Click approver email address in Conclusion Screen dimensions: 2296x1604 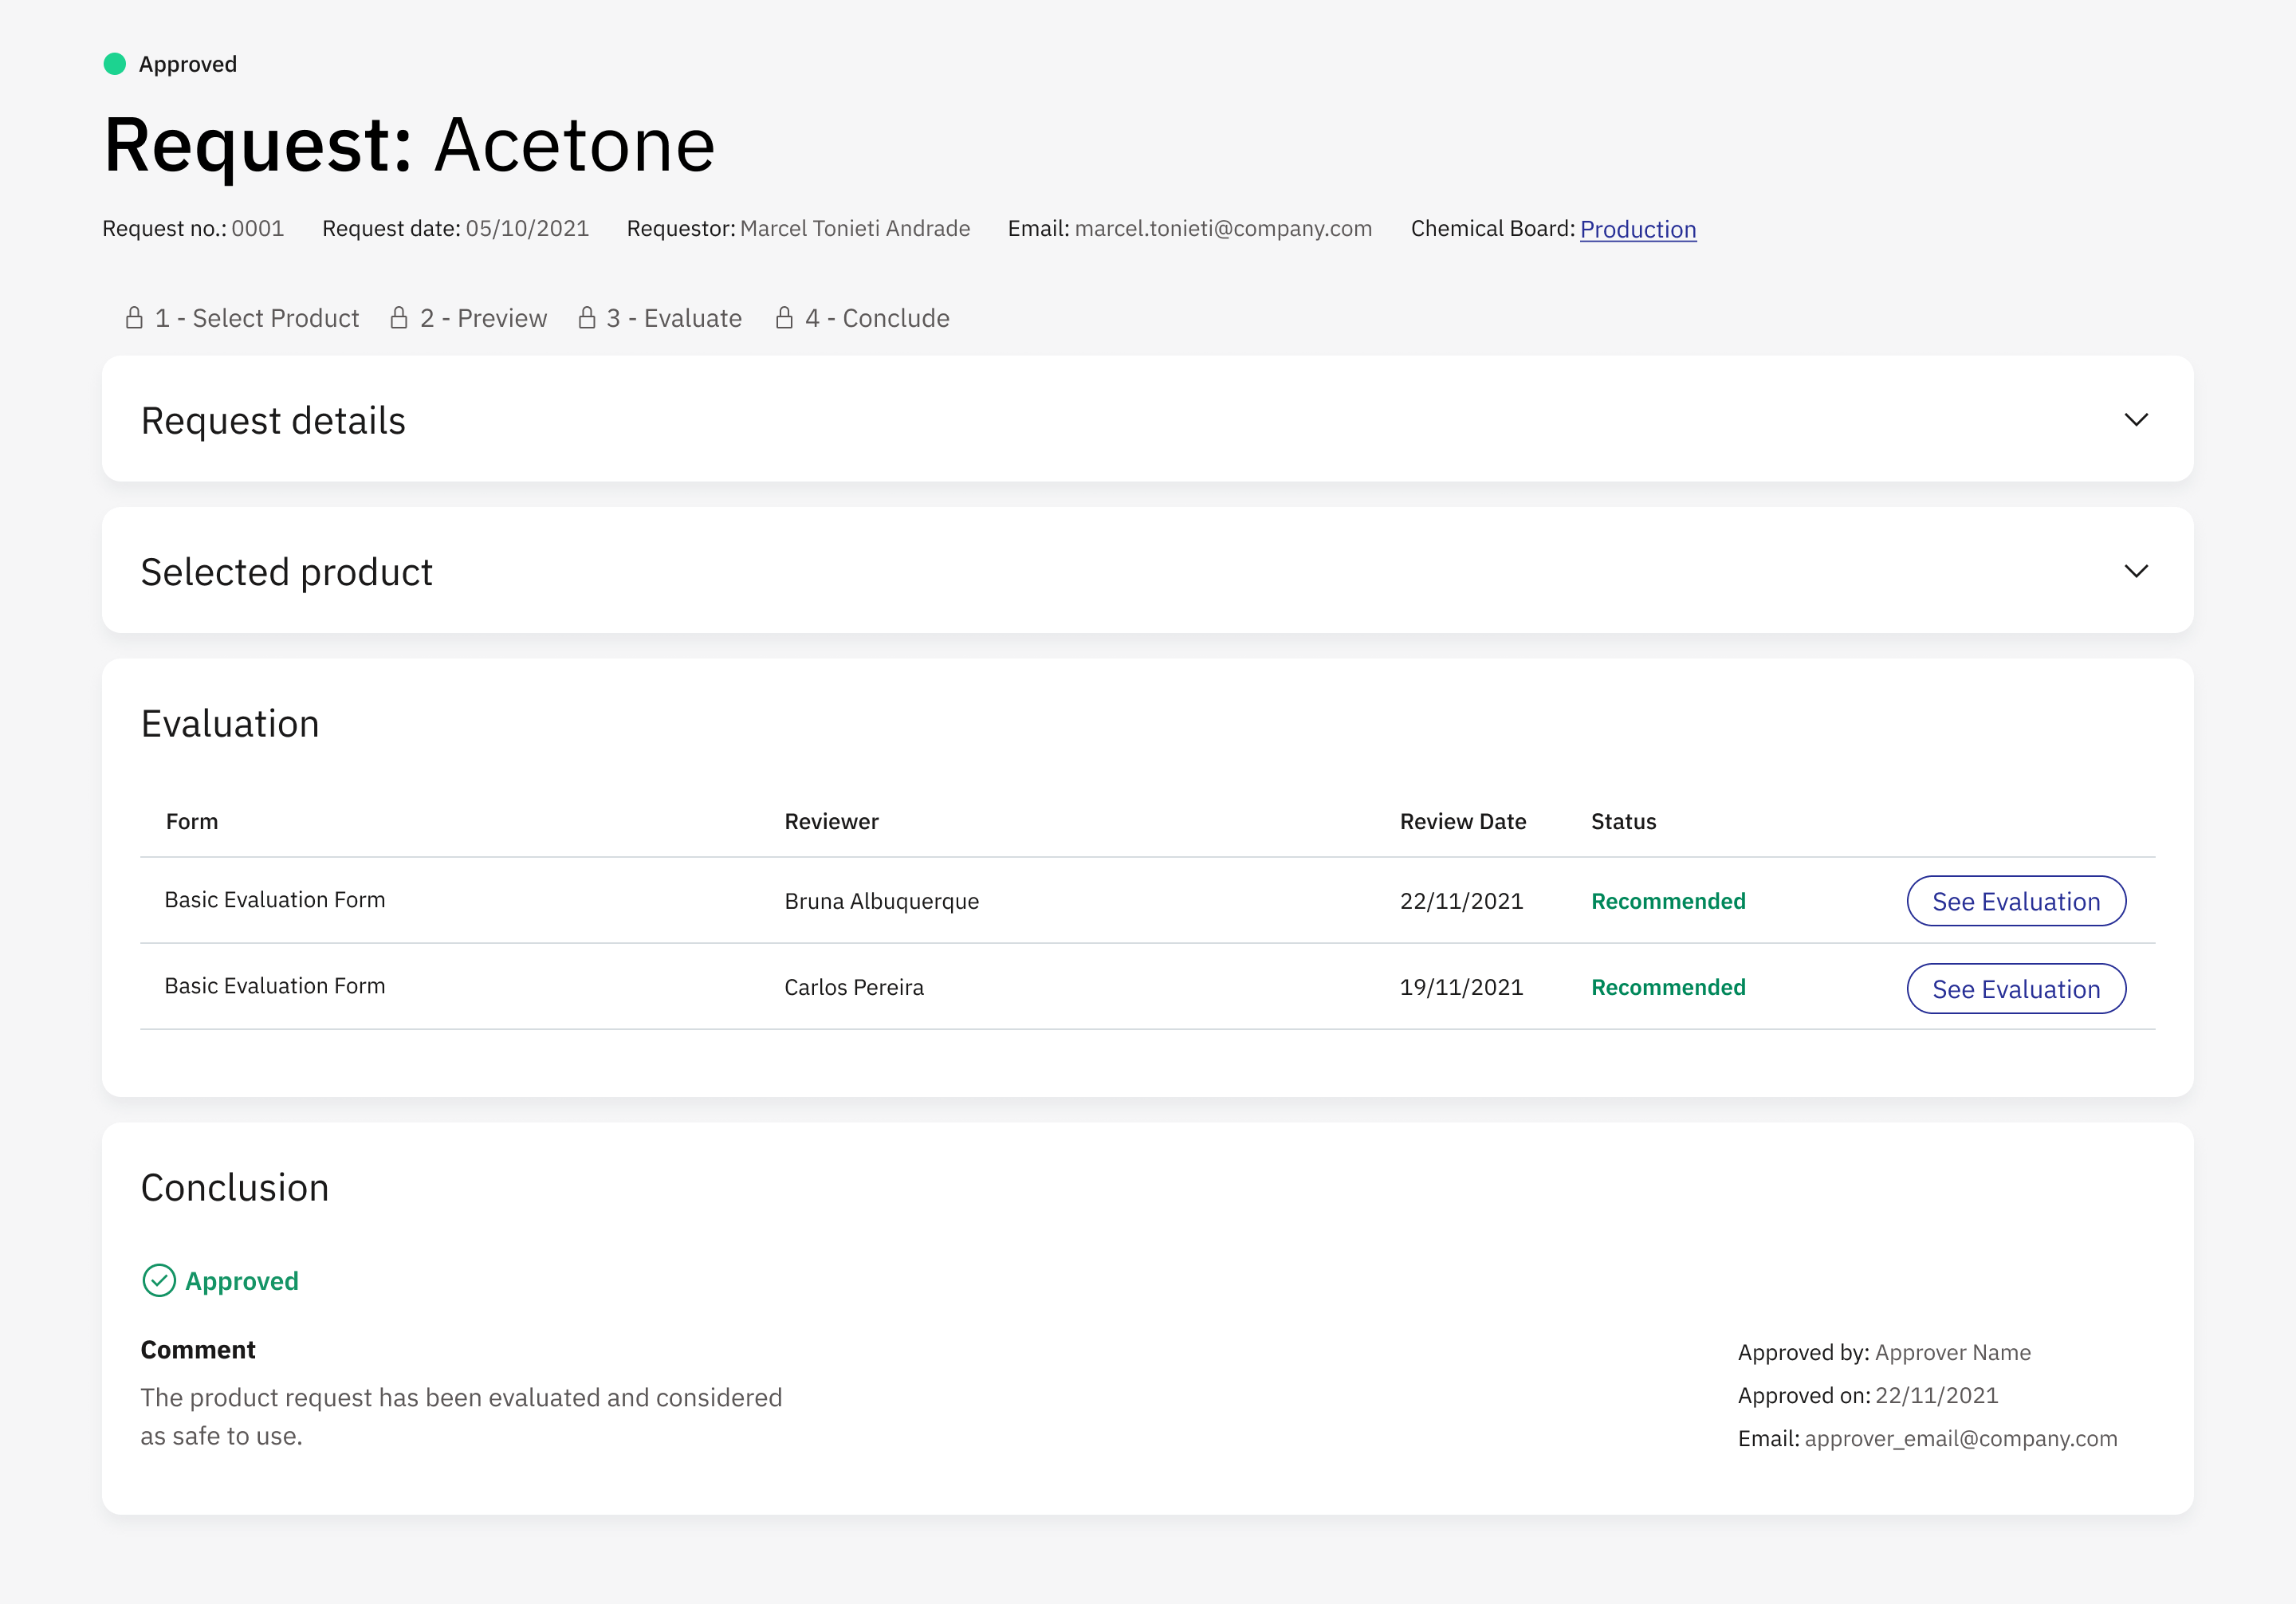1961,1438
